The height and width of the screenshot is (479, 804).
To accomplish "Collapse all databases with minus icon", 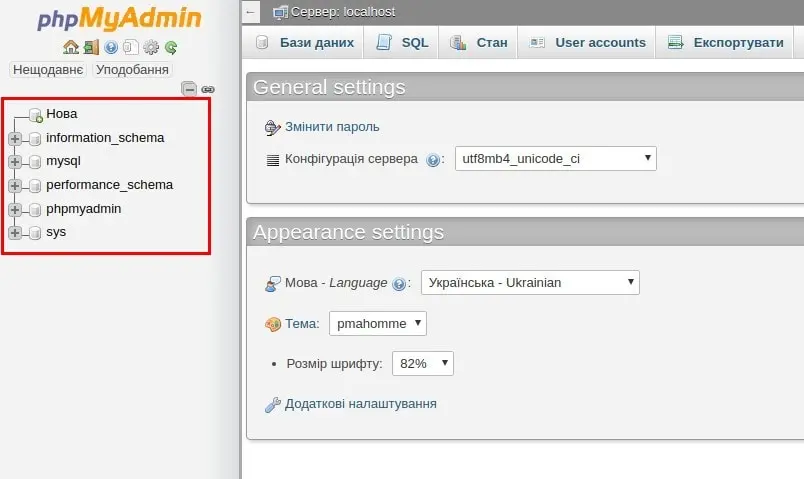I will (x=189, y=89).
